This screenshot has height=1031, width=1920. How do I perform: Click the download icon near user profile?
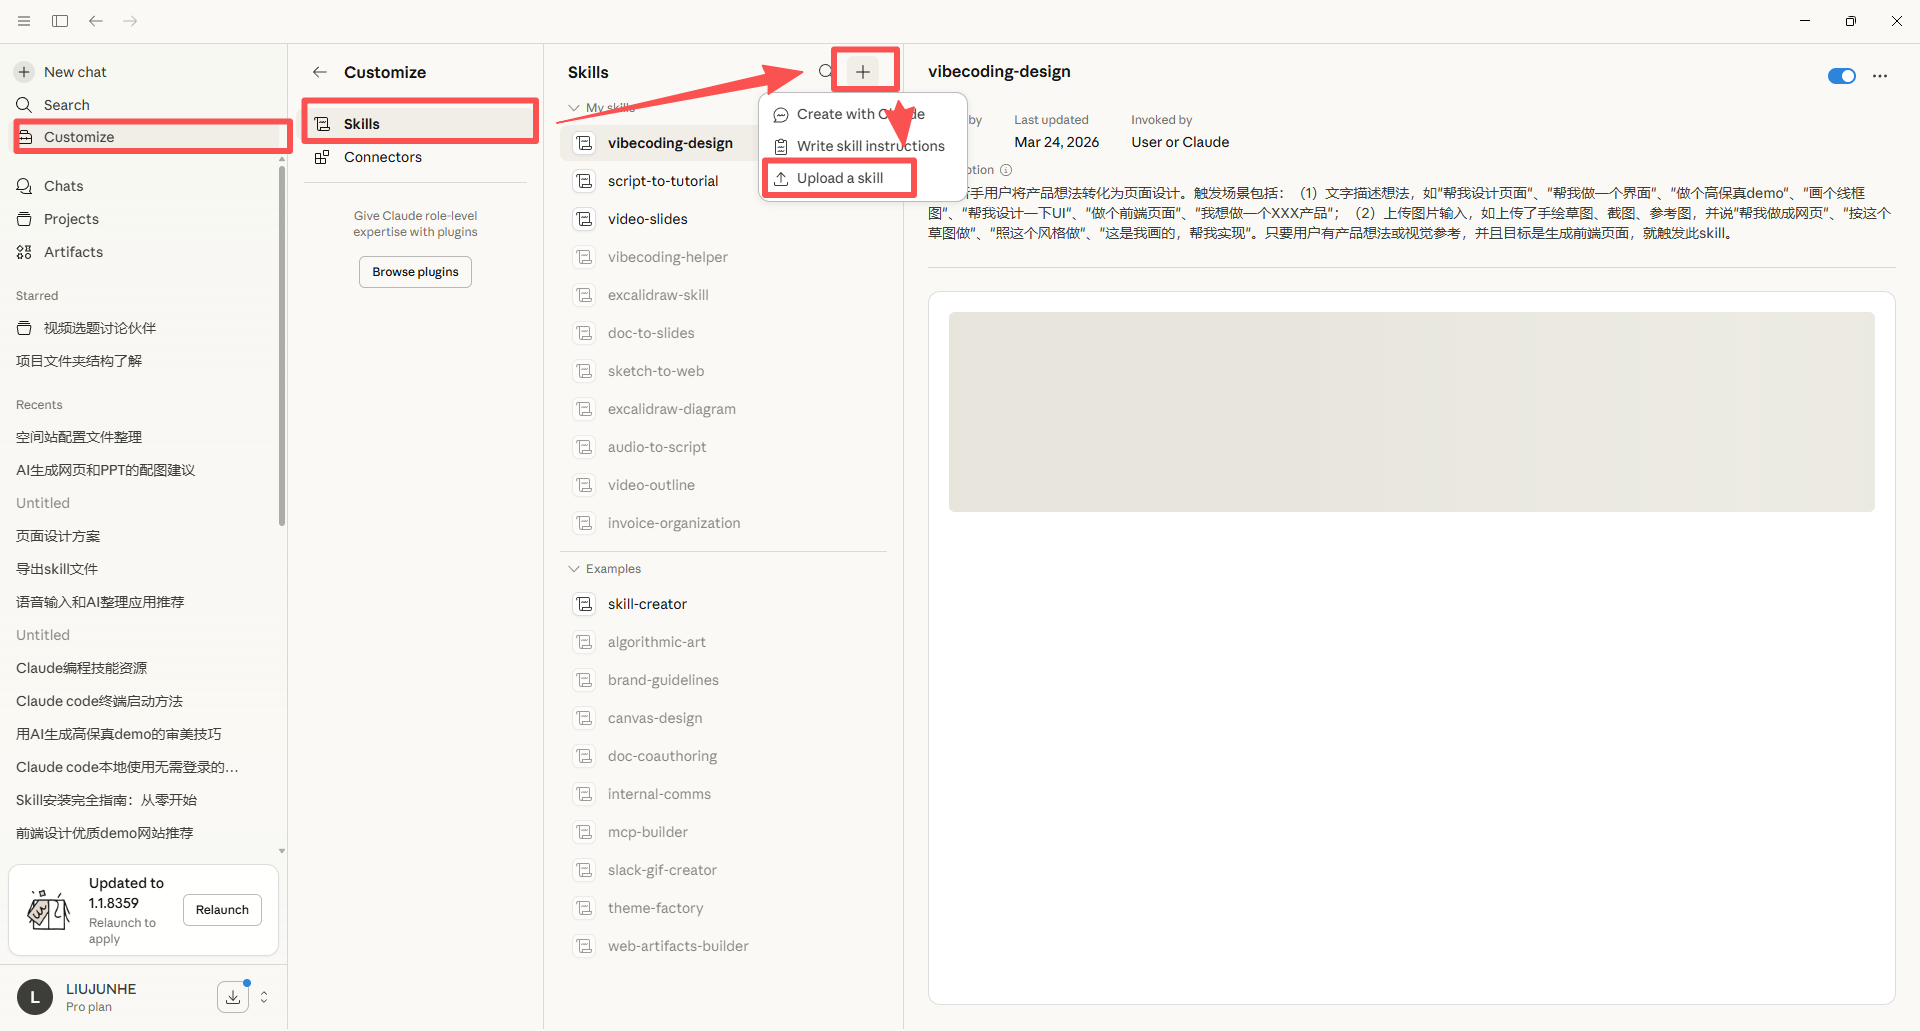[233, 997]
